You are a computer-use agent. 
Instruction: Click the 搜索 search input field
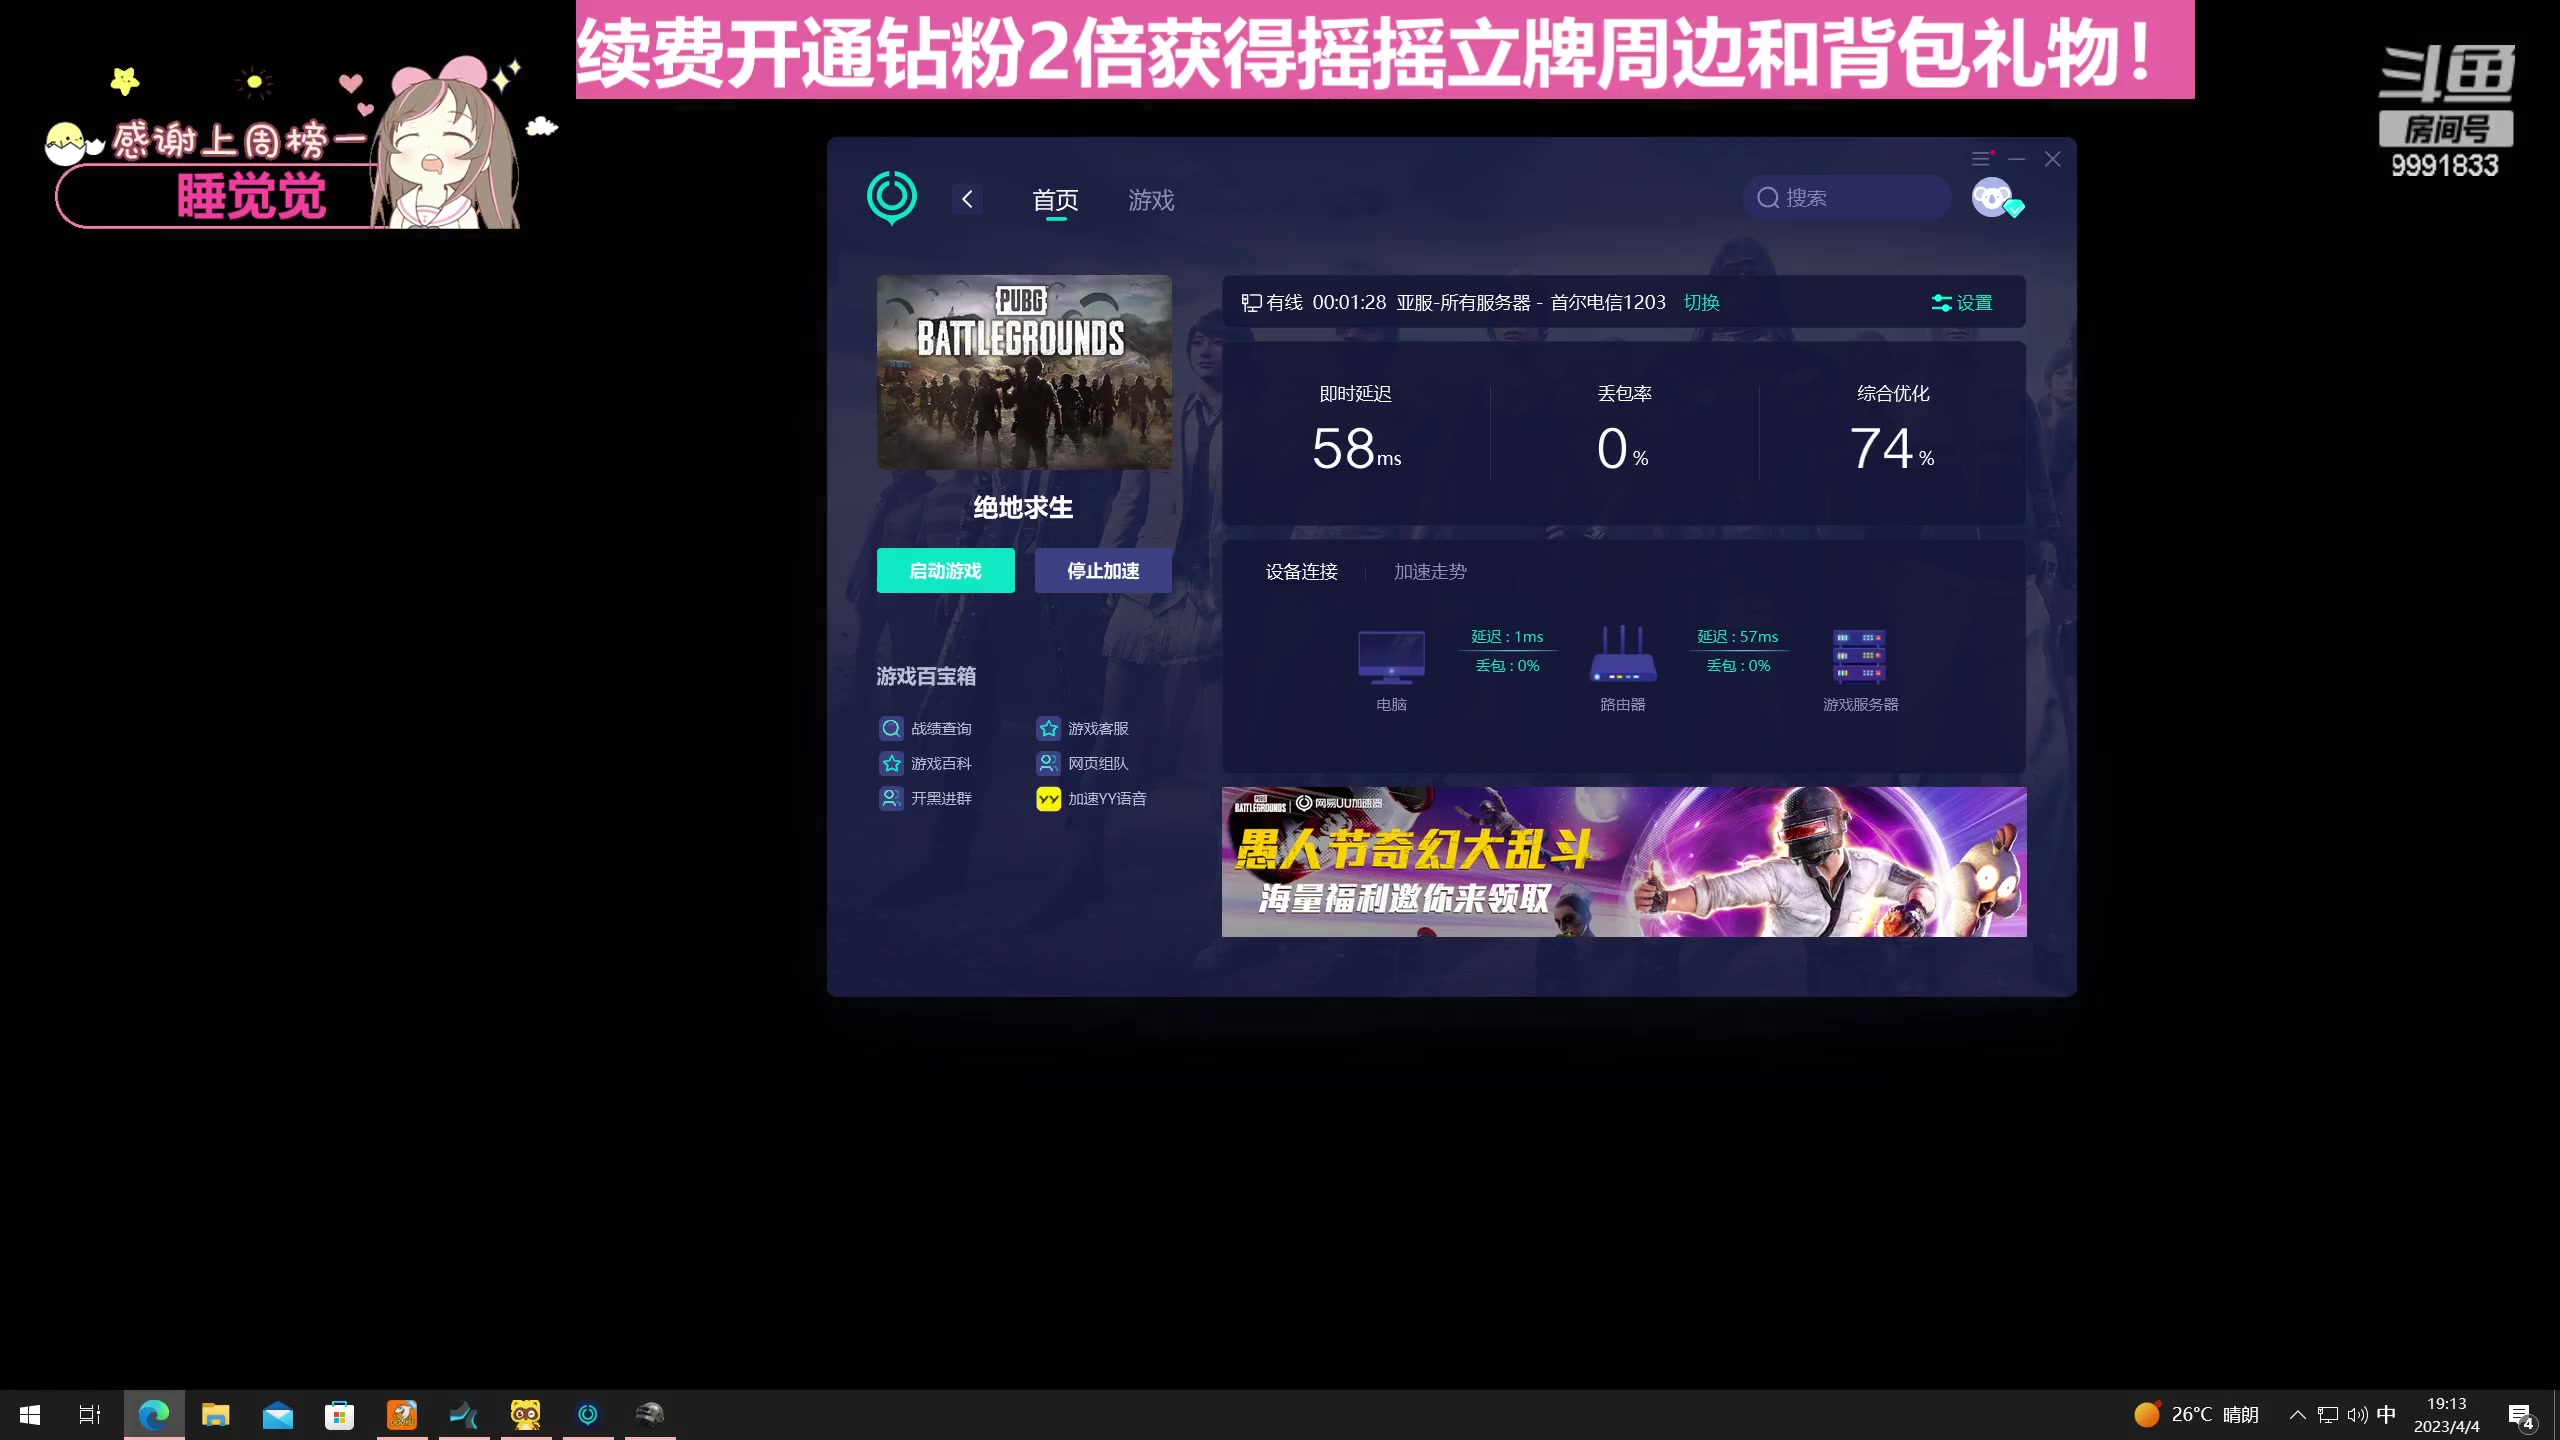point(1846,198)
